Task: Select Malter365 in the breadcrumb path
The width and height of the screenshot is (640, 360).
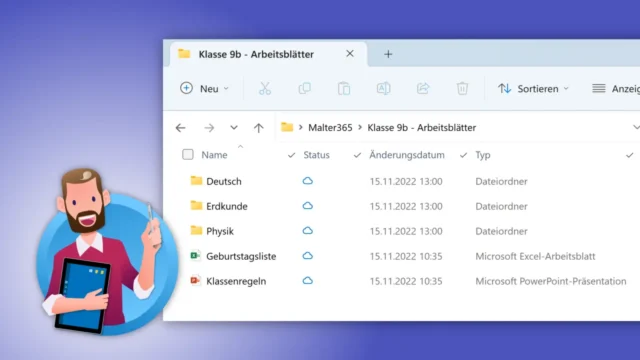Action: click(330, 128)
